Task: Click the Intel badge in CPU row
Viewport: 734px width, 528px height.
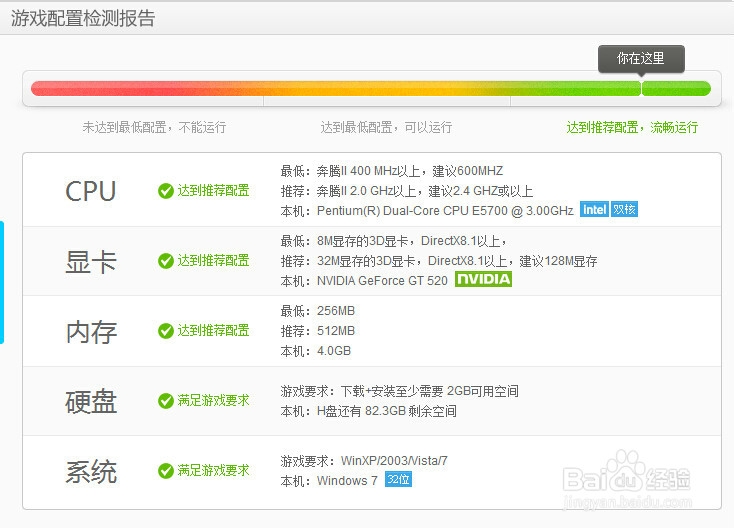Action: pyautogui.click(x=595, y=210)
